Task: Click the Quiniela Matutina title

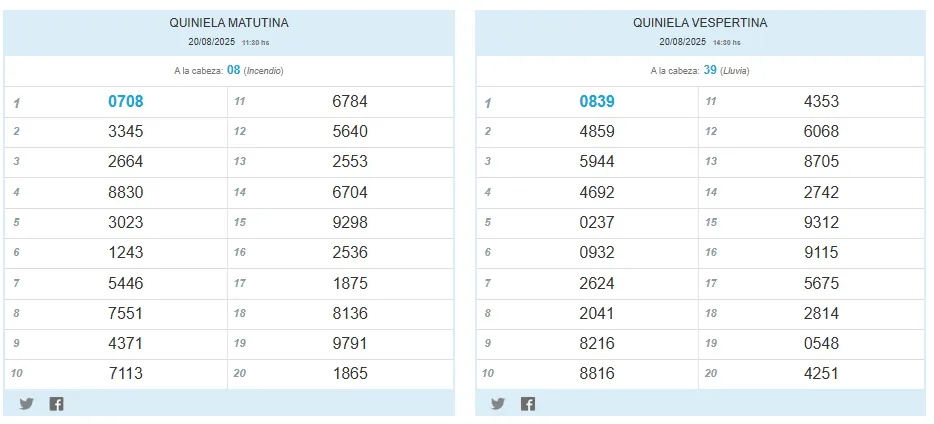Action: (229, 23)
